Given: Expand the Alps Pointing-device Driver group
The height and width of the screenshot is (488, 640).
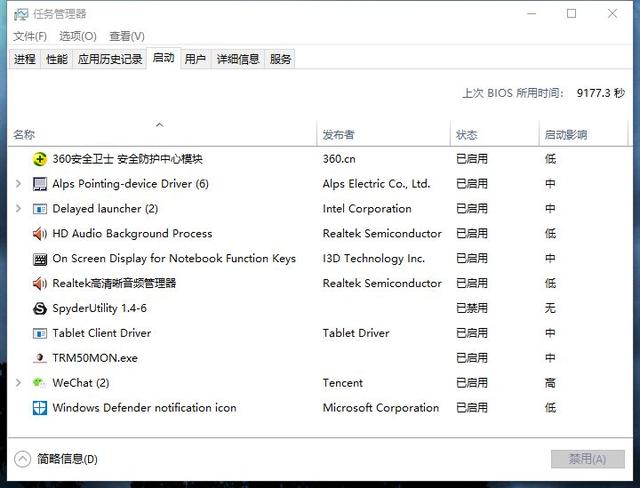Looking at the screenshot, I should point(18,184).
